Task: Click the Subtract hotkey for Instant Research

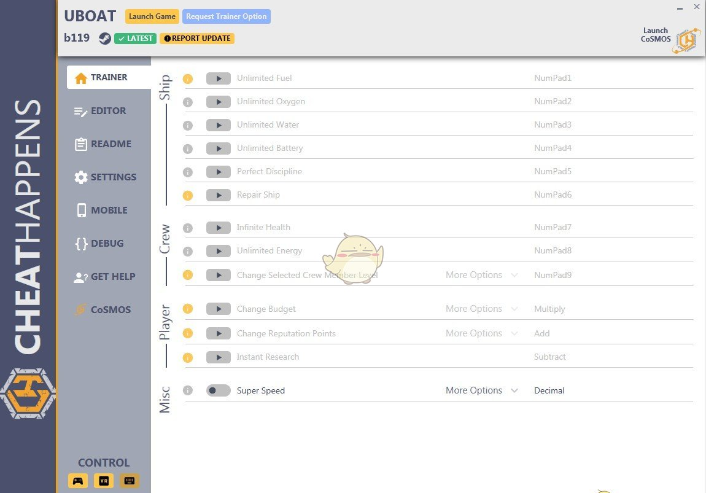Action: point(550,357)
